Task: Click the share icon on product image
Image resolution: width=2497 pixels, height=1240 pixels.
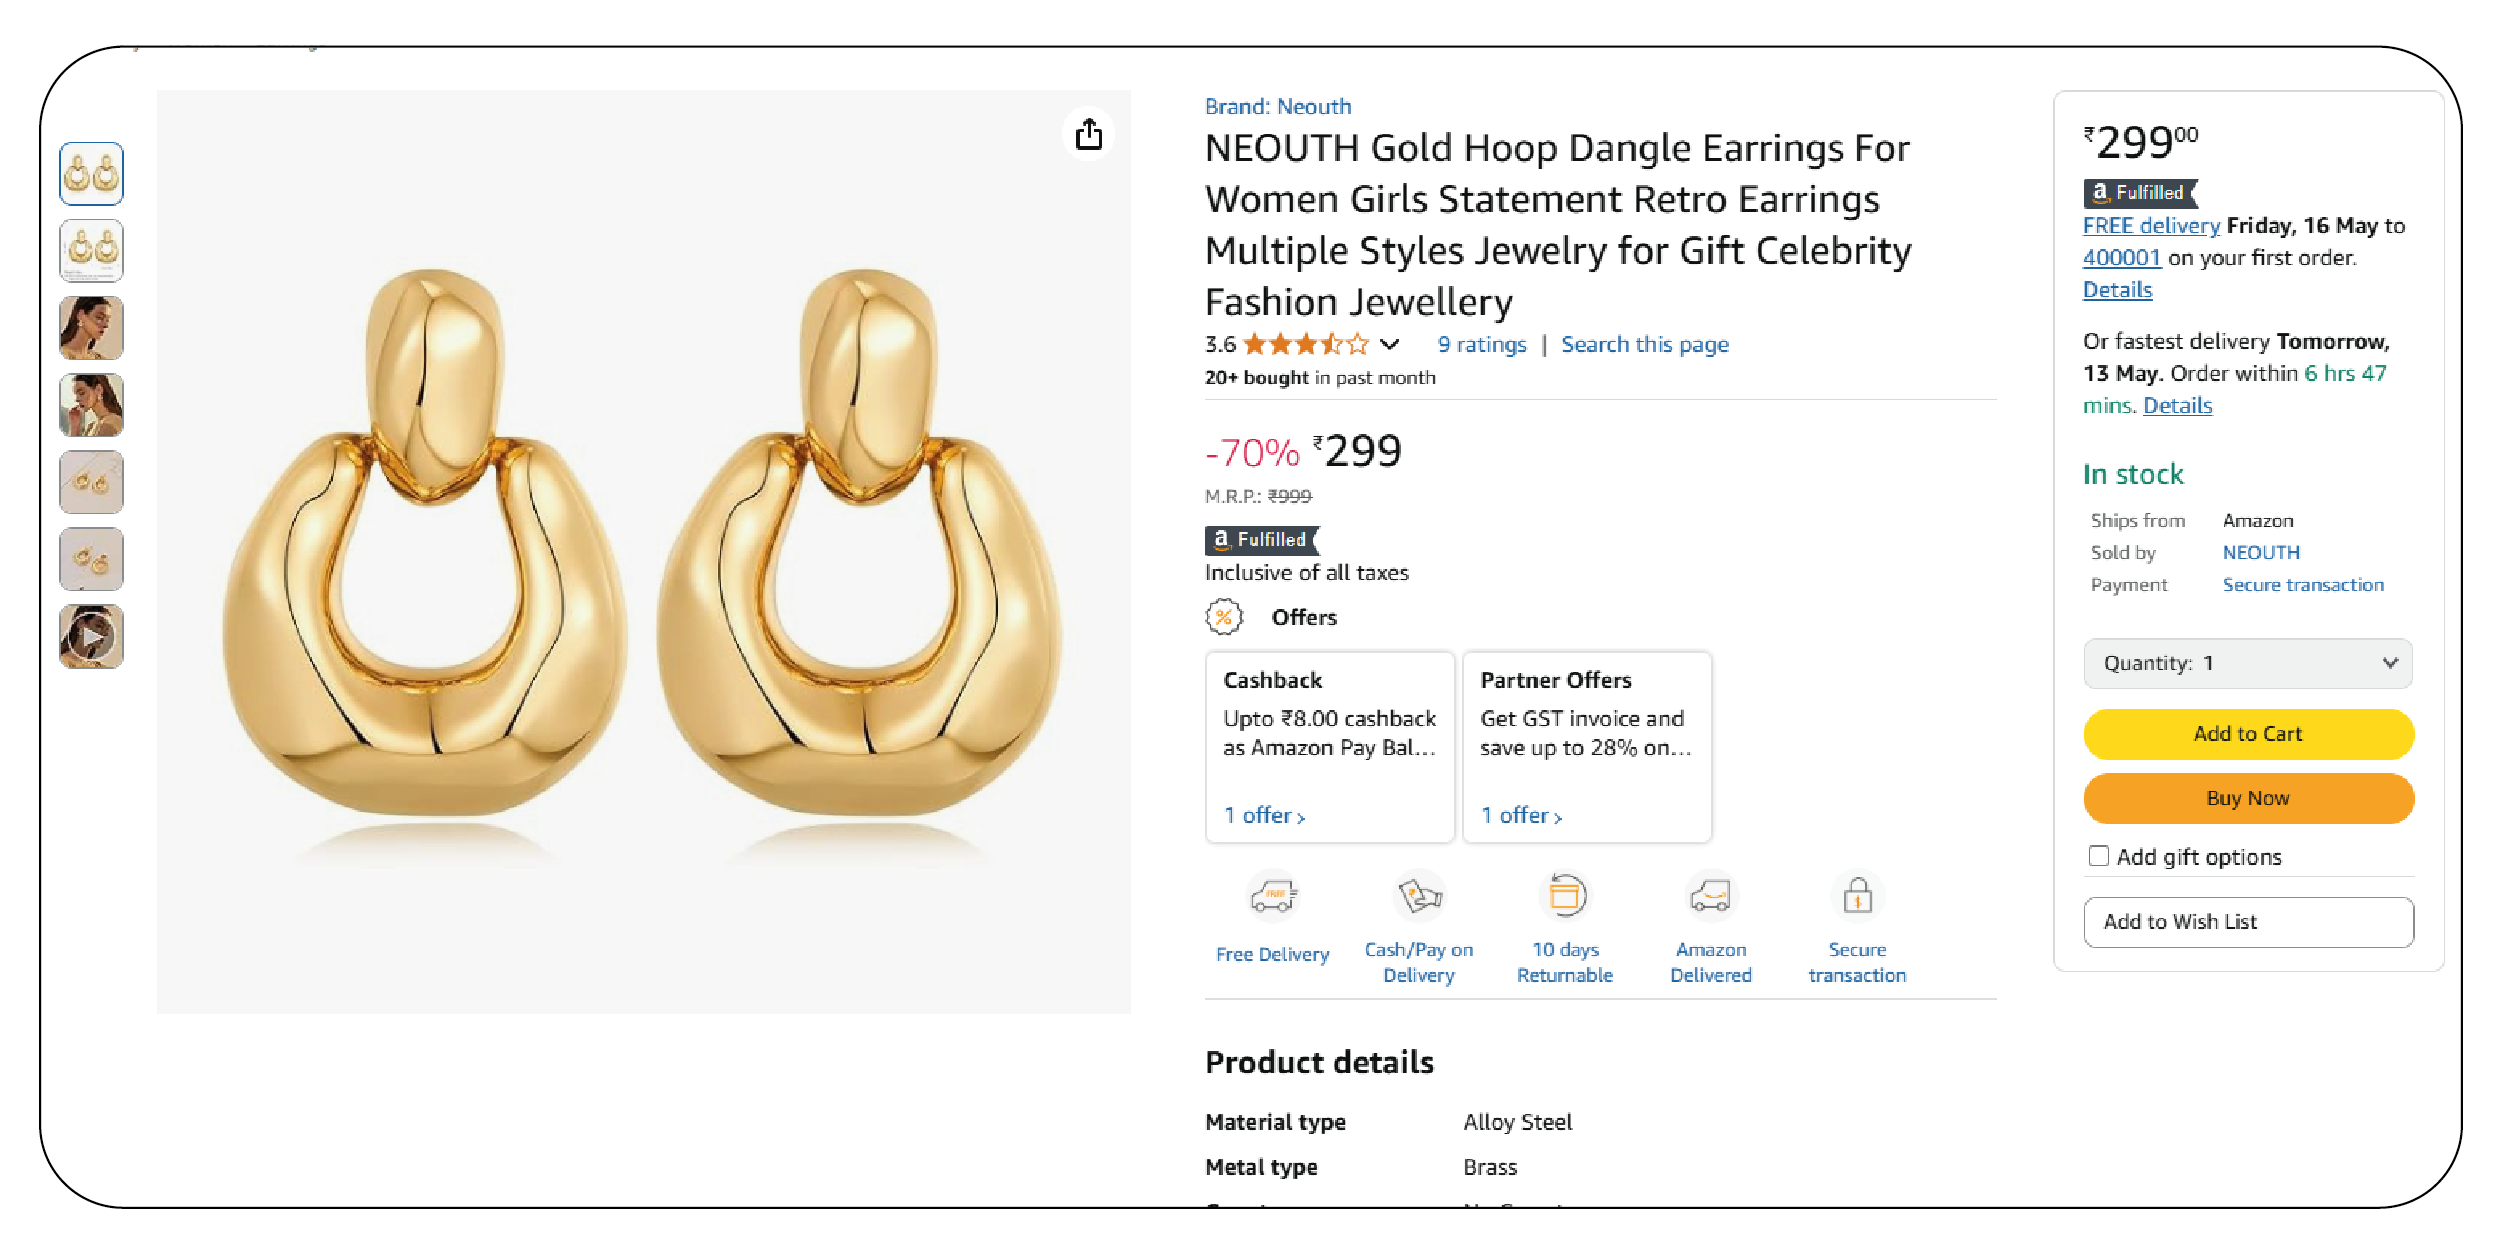Action: click(x=1088, y=134)
